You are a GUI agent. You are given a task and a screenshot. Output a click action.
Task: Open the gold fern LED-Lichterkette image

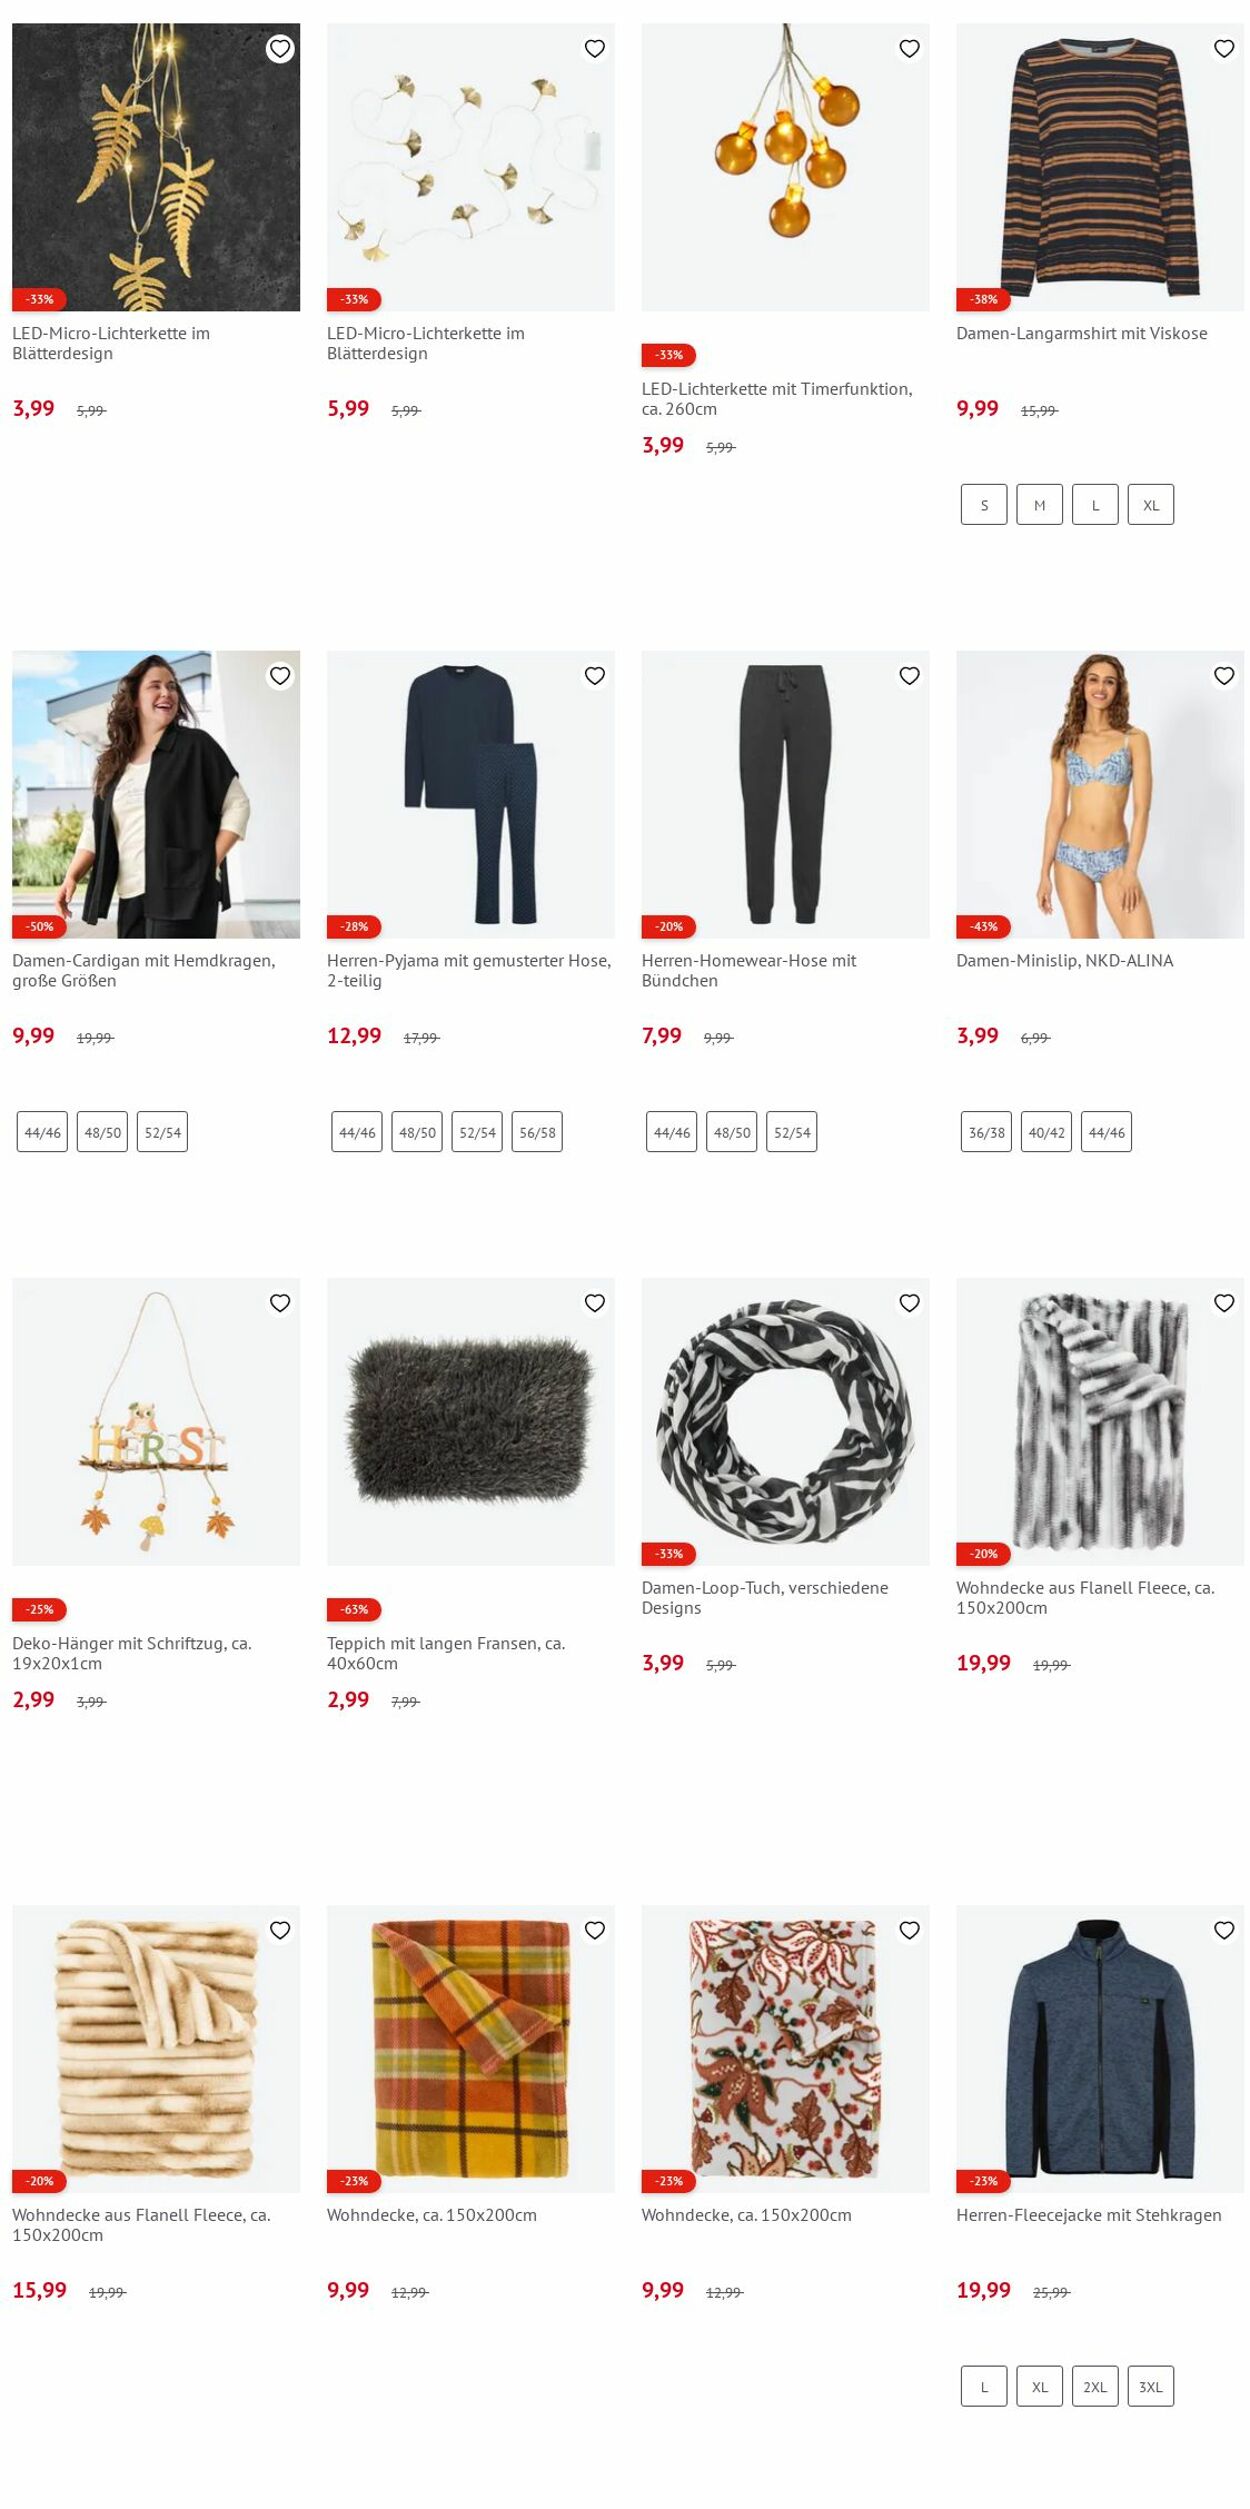[156, 167]
